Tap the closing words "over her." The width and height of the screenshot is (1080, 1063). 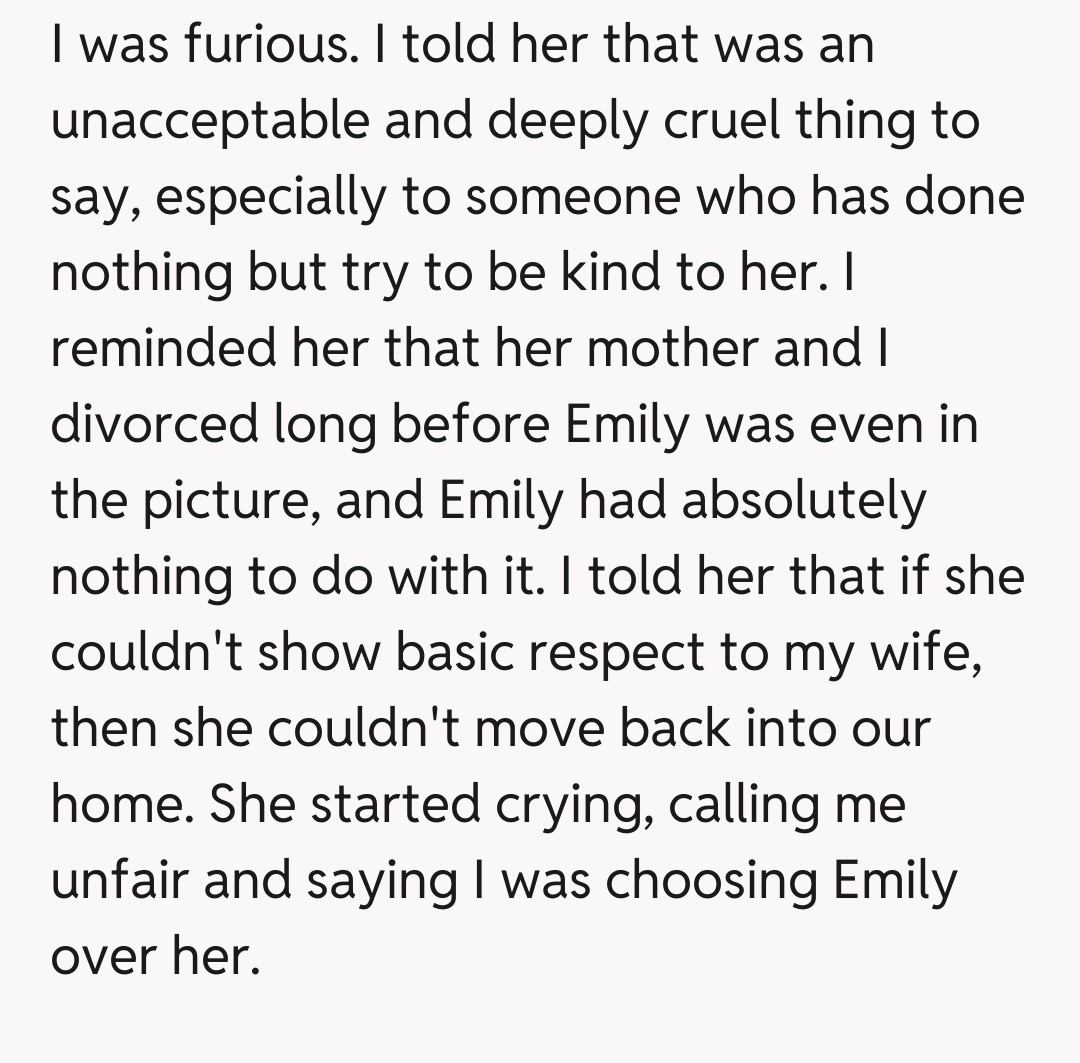(x=154, y=957)
